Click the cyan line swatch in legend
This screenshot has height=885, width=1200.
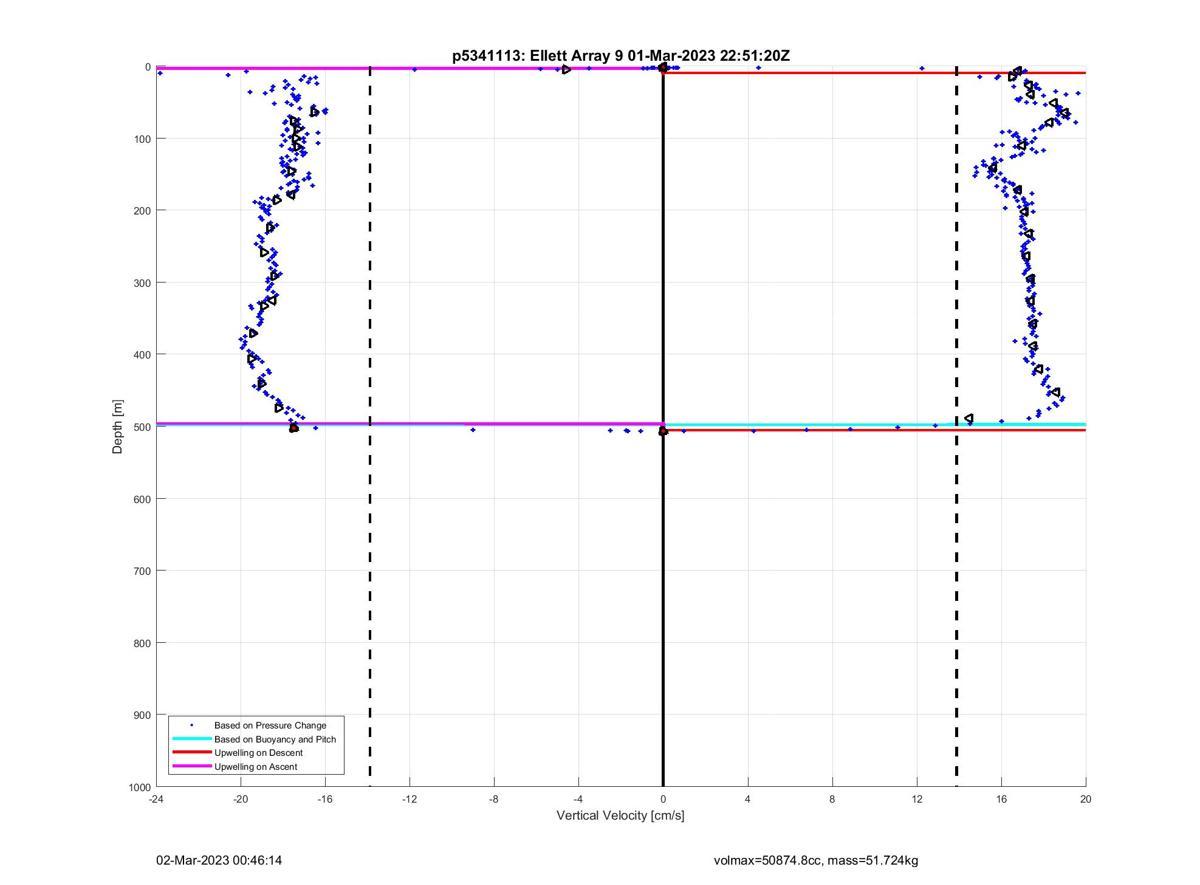point(192,739)
